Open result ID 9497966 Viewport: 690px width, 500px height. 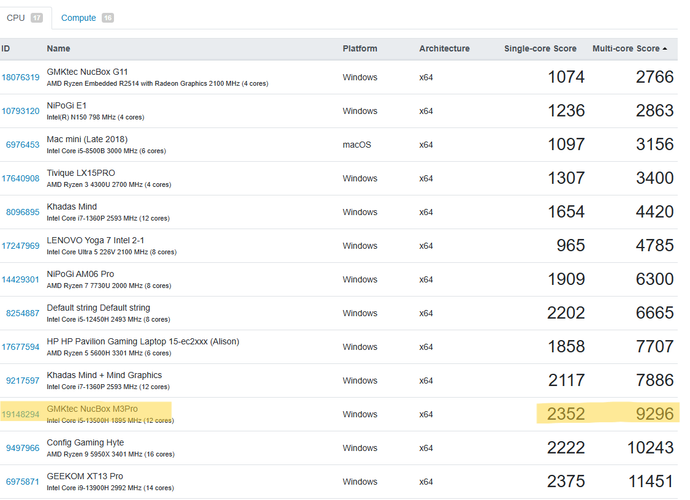22,448
